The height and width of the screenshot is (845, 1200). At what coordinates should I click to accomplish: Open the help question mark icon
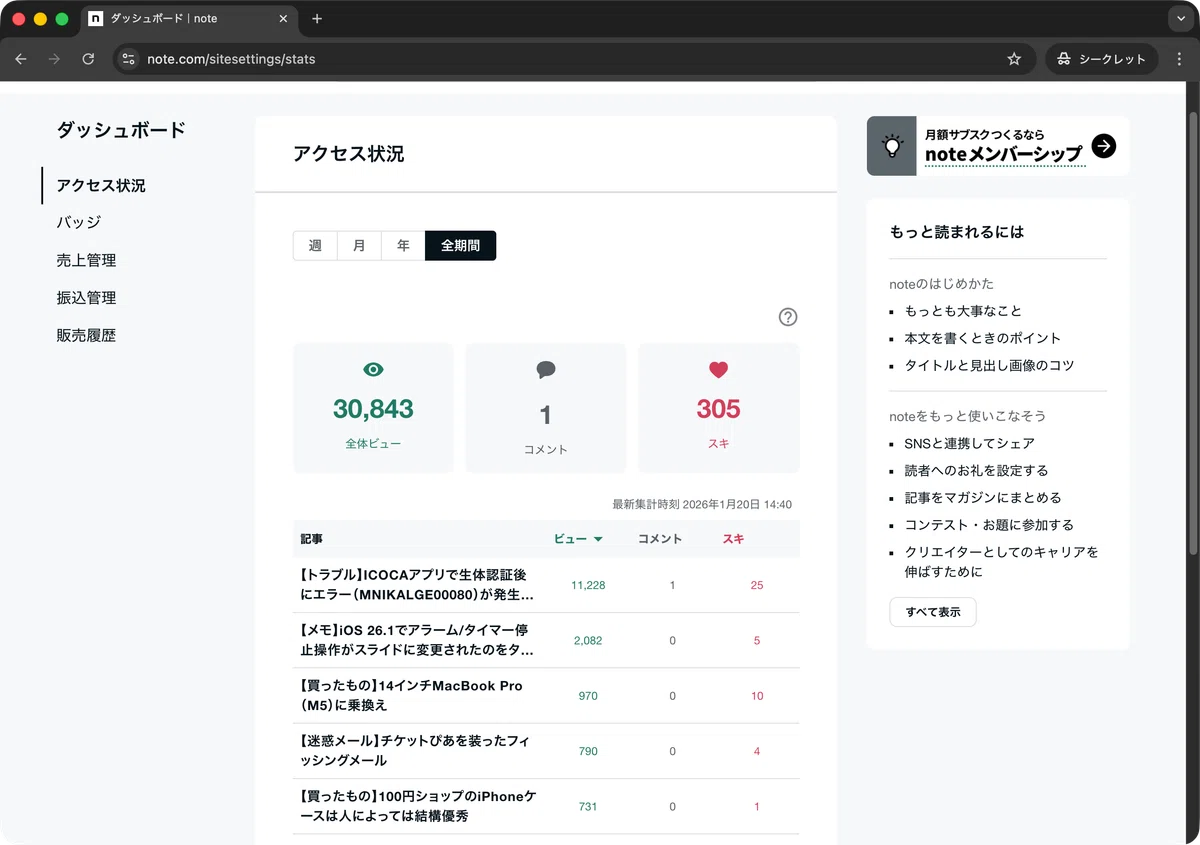tap(788, 317)
